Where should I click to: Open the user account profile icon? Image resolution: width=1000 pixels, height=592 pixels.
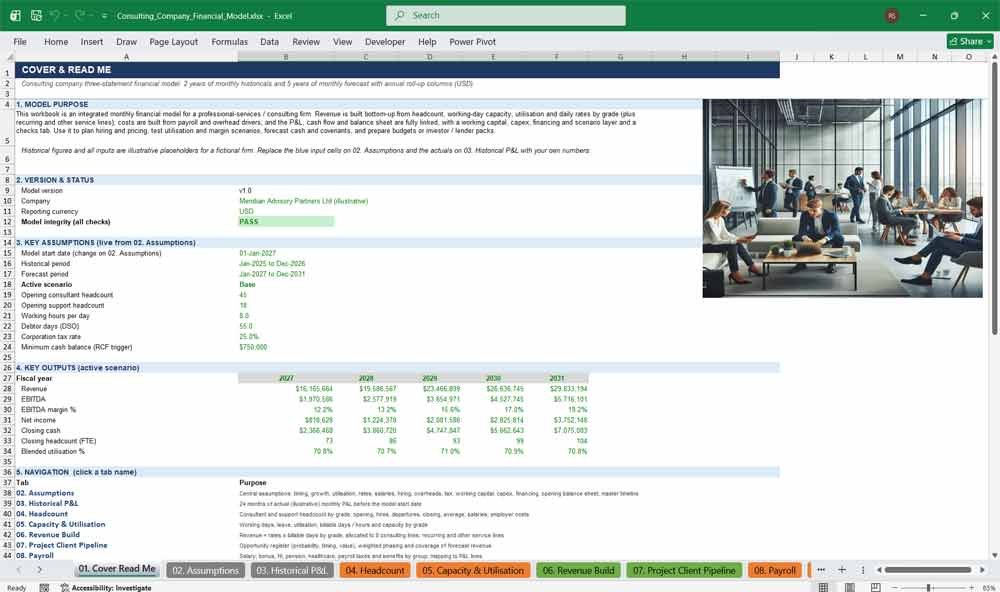click(892, 15)
